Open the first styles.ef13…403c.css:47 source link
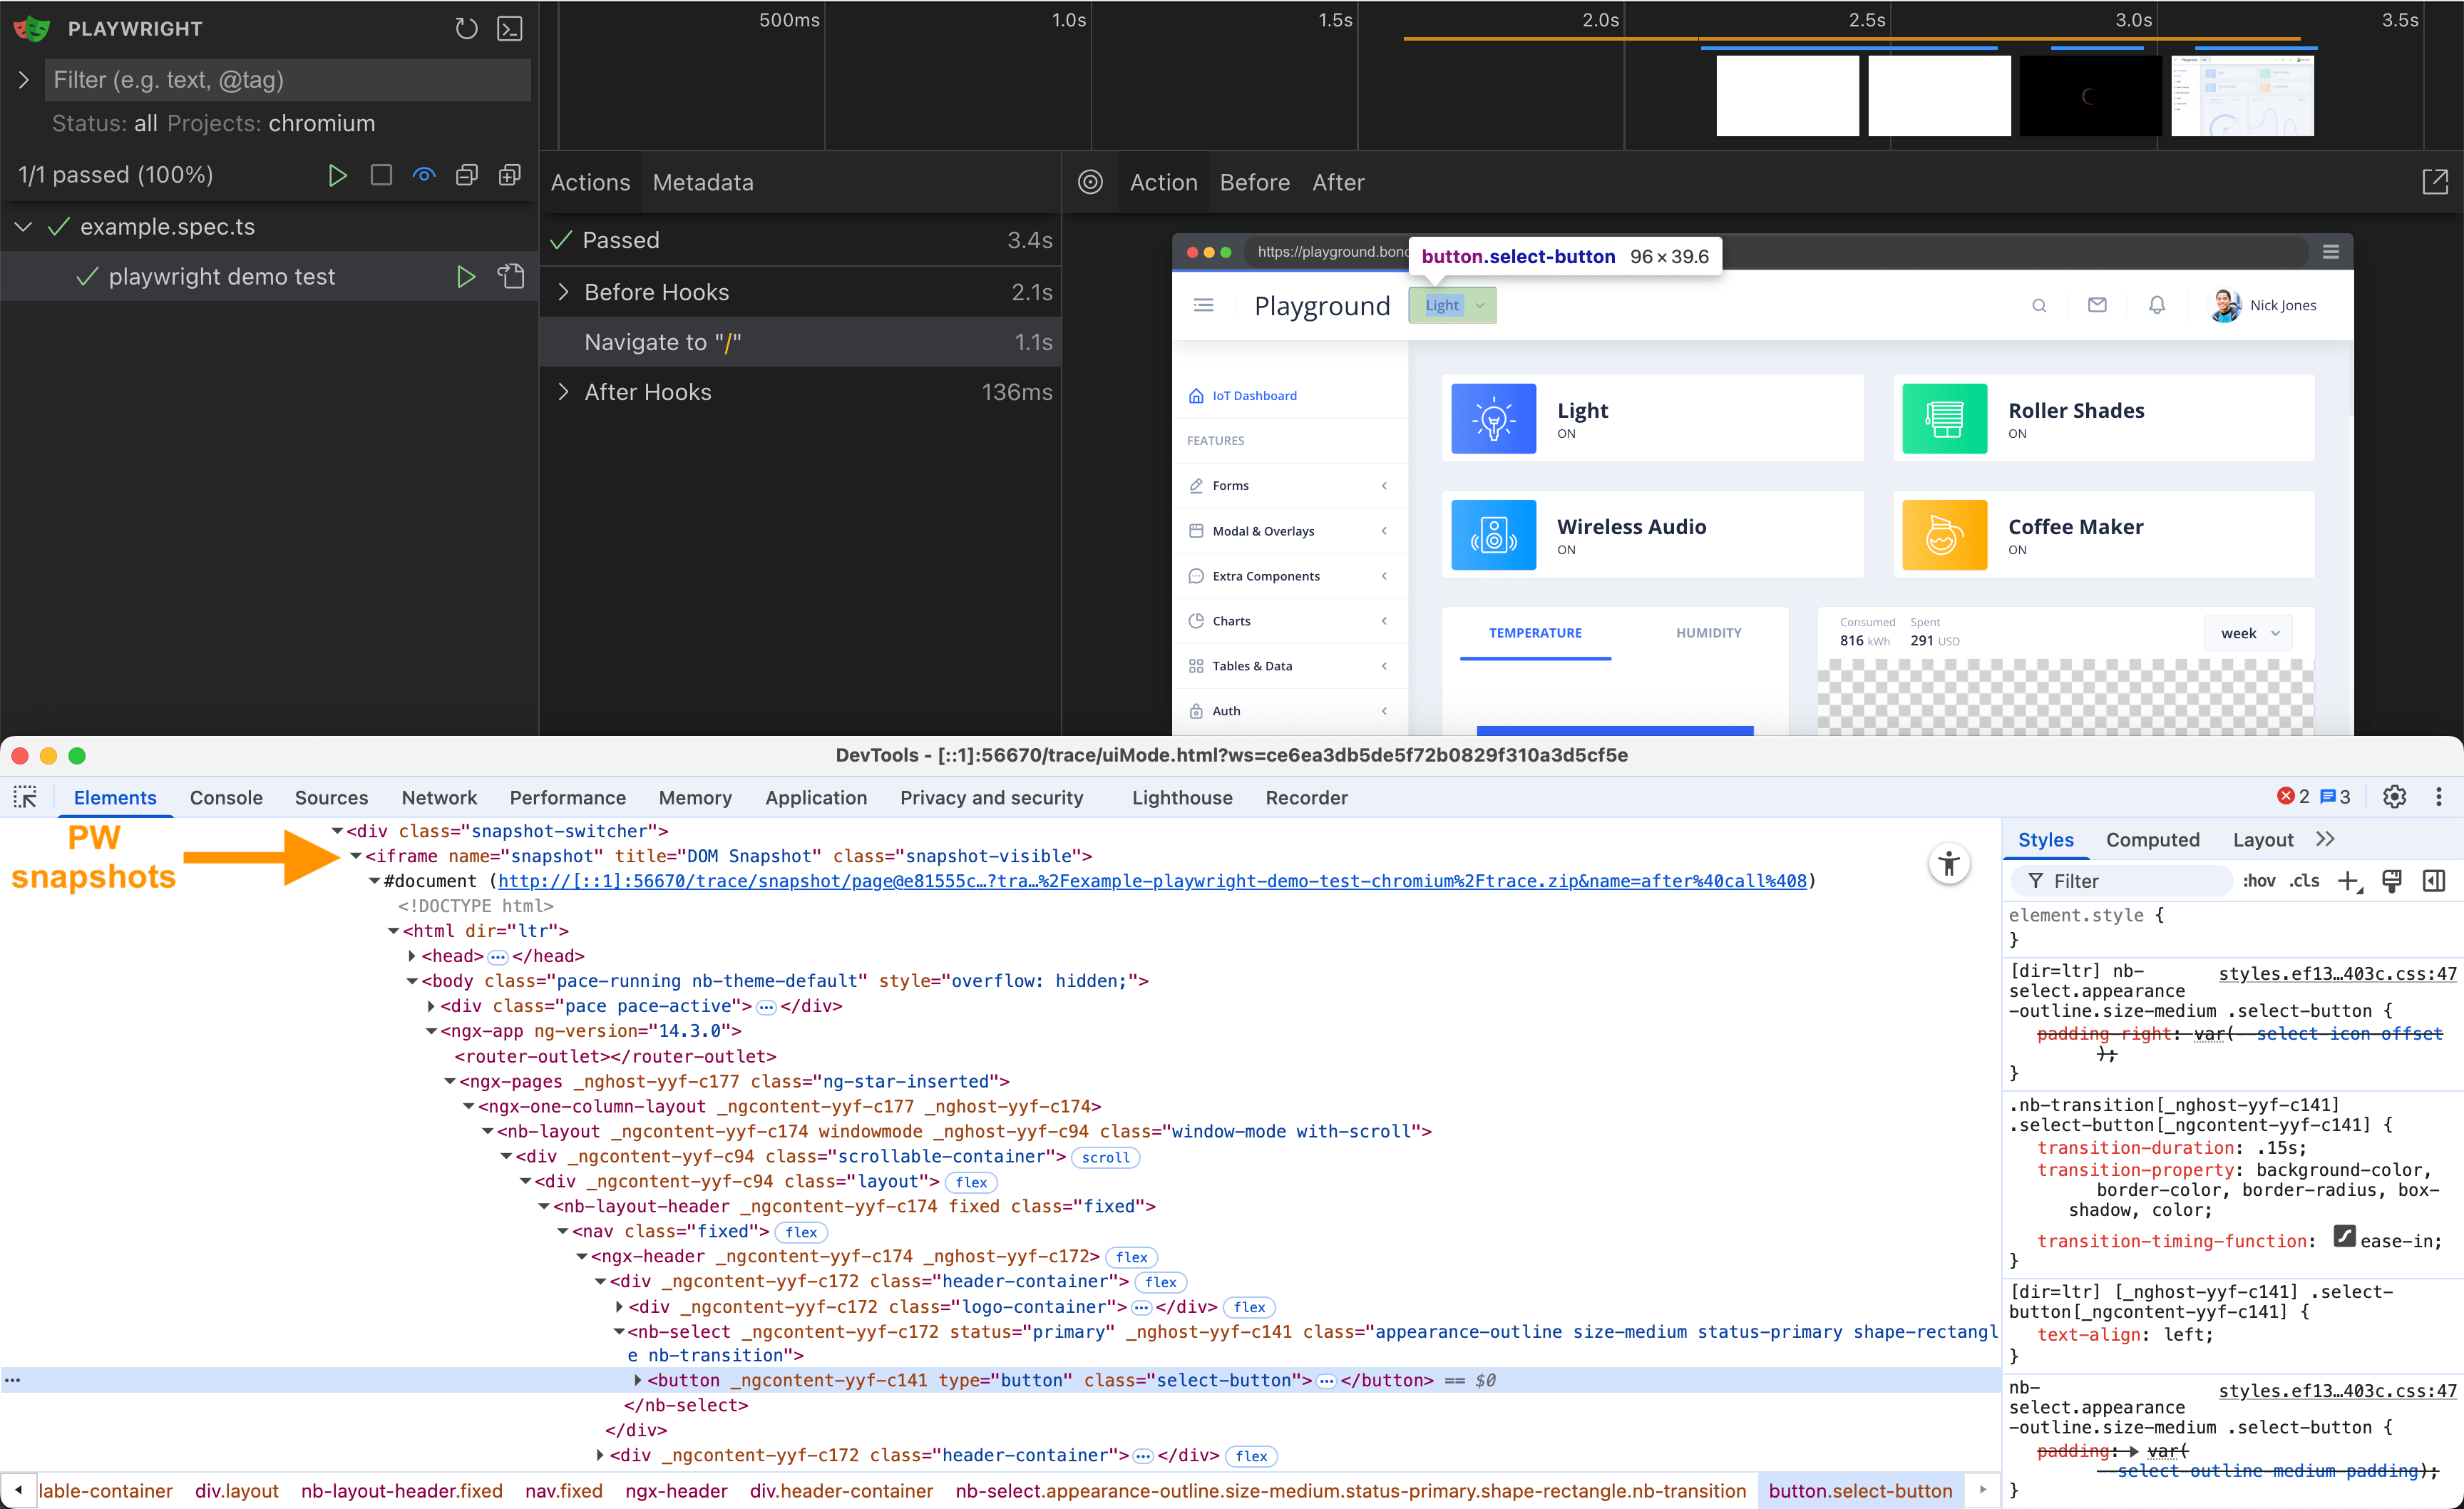 coord(2337,974)
